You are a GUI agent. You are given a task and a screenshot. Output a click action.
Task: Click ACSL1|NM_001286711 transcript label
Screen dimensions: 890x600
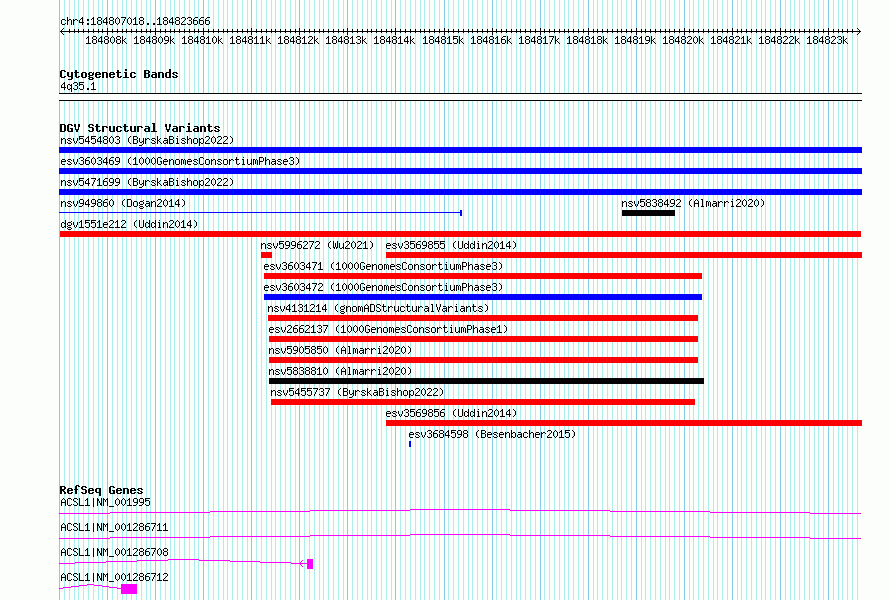tap(114, 527)
